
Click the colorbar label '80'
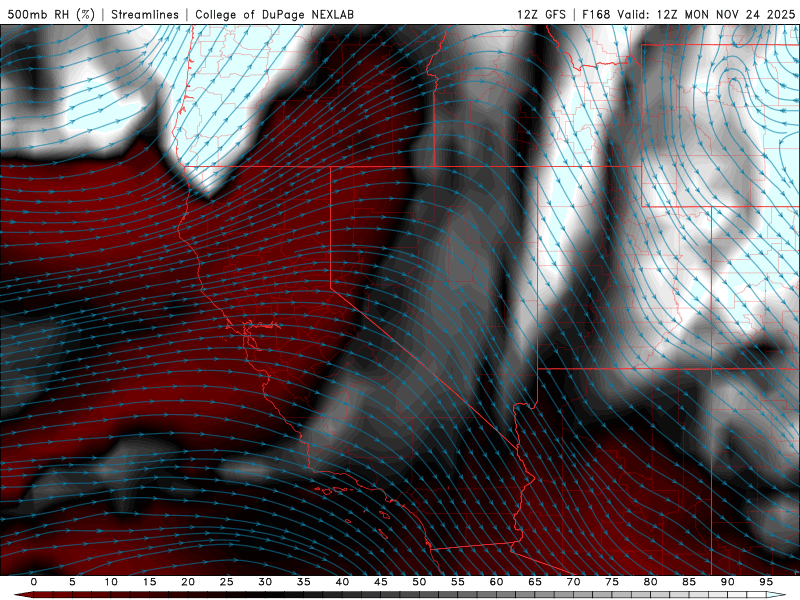tap(651, 582)
